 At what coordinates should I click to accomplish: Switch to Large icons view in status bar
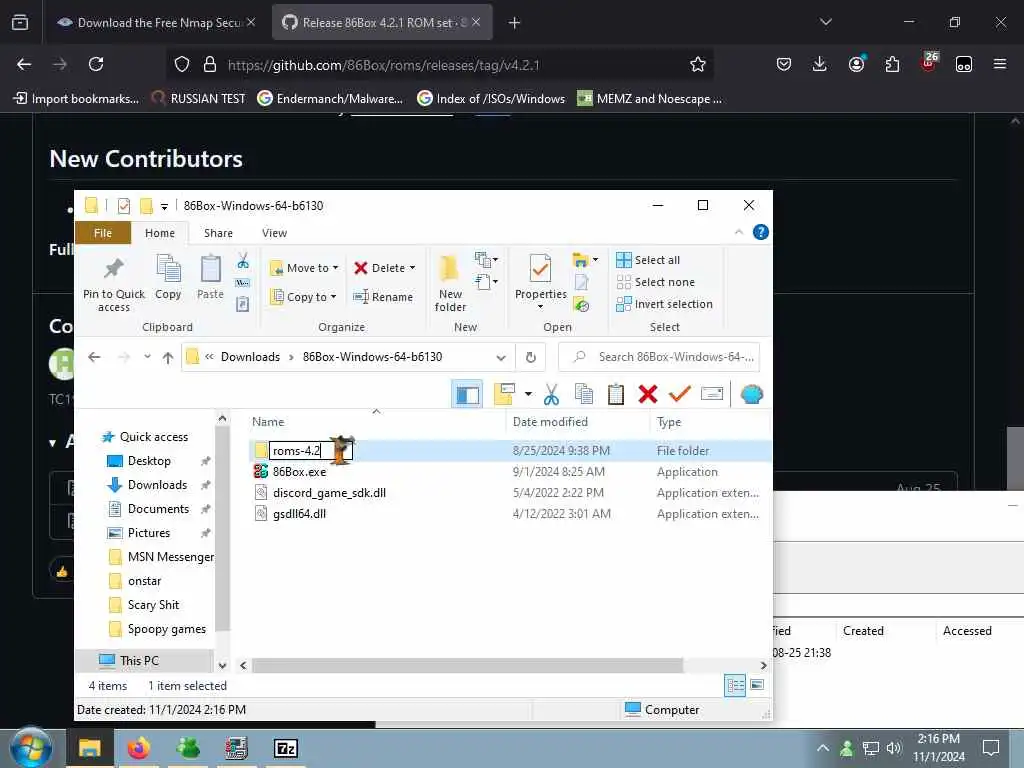[x=757, y=685]
